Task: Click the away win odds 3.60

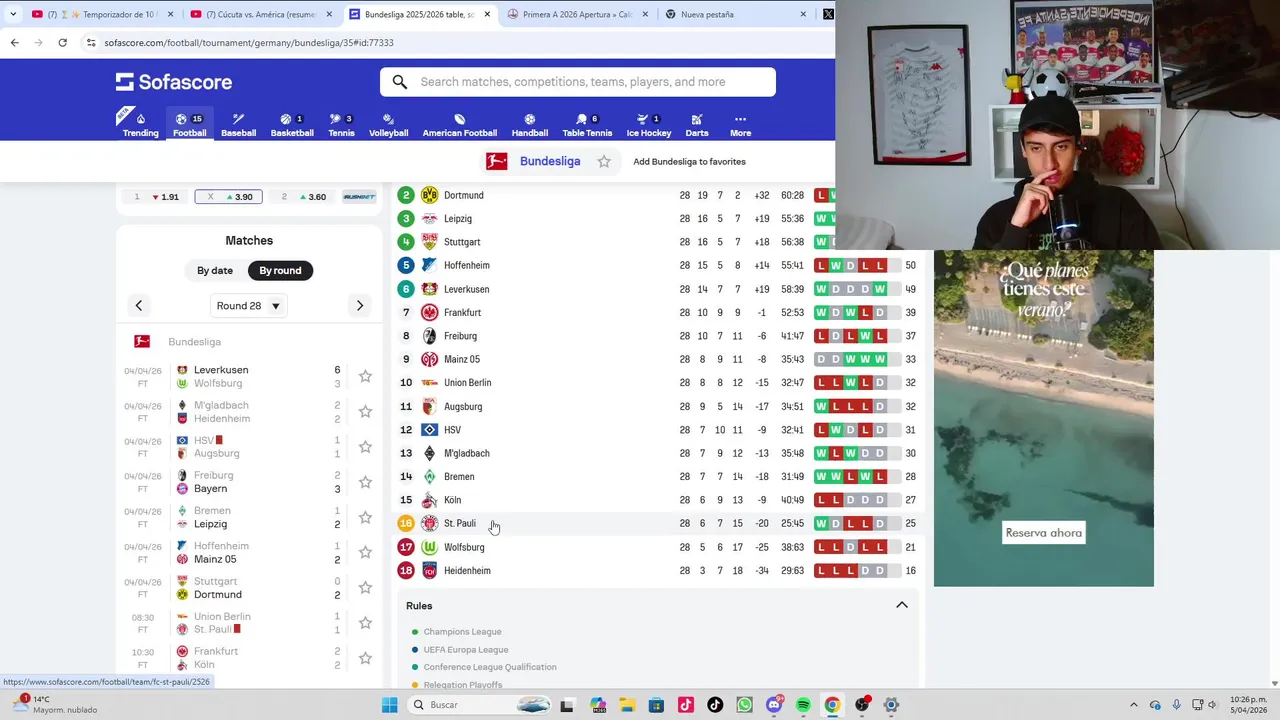Action: pyautogui.click(x=305, y=197)
